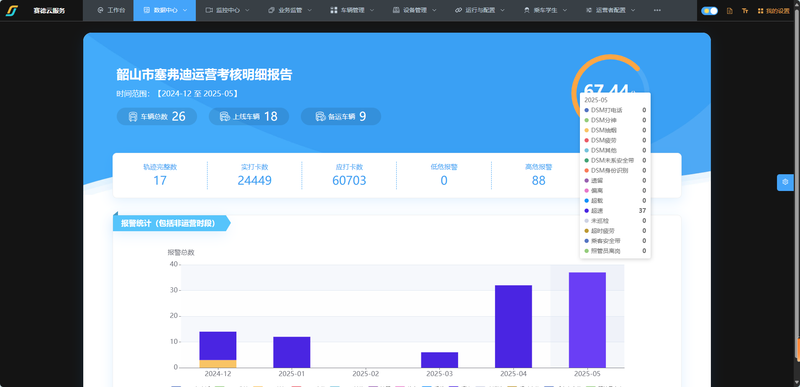Click the 超速 row in the tooltip
The height and width of the screenshot is (387, 800).
click(x=615, y=211)
